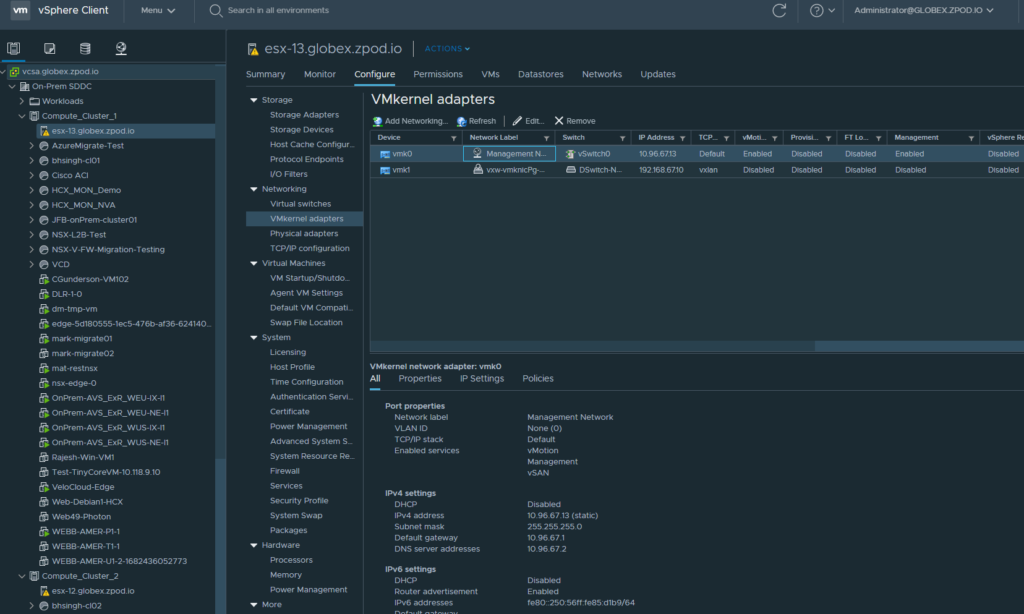Switch to the Networks tab

click(x=601, y=74)
